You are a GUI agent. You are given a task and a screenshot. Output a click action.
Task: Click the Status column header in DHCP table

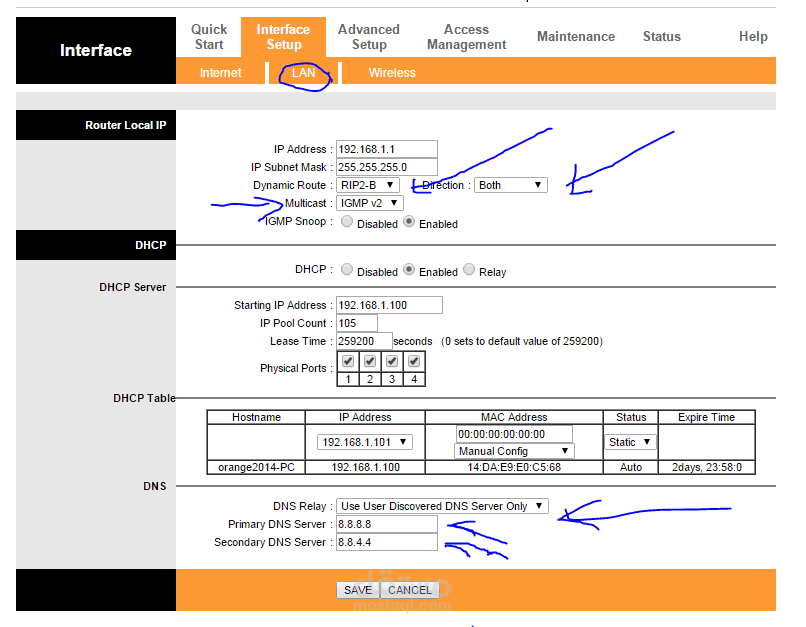click(x=631, y=417)
